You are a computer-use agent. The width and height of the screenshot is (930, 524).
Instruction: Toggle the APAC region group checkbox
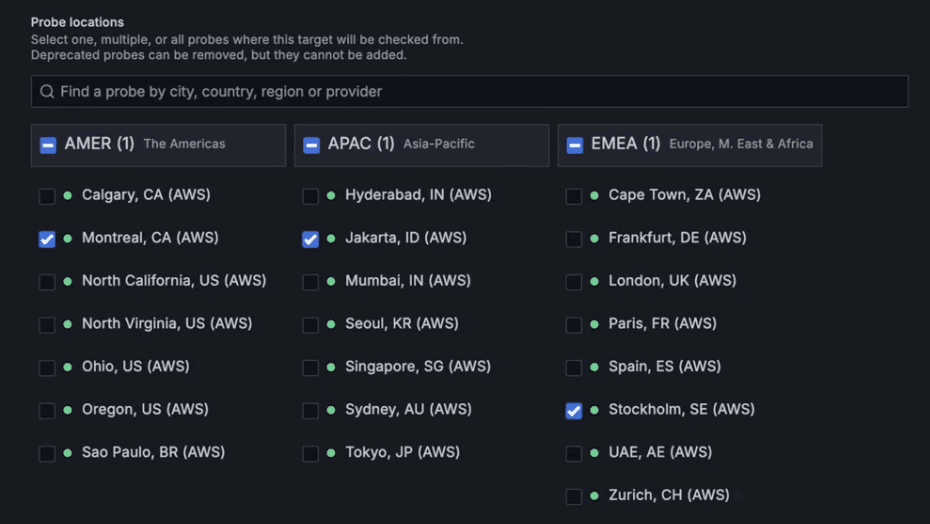pyautogui.click(x=311, y=145)
